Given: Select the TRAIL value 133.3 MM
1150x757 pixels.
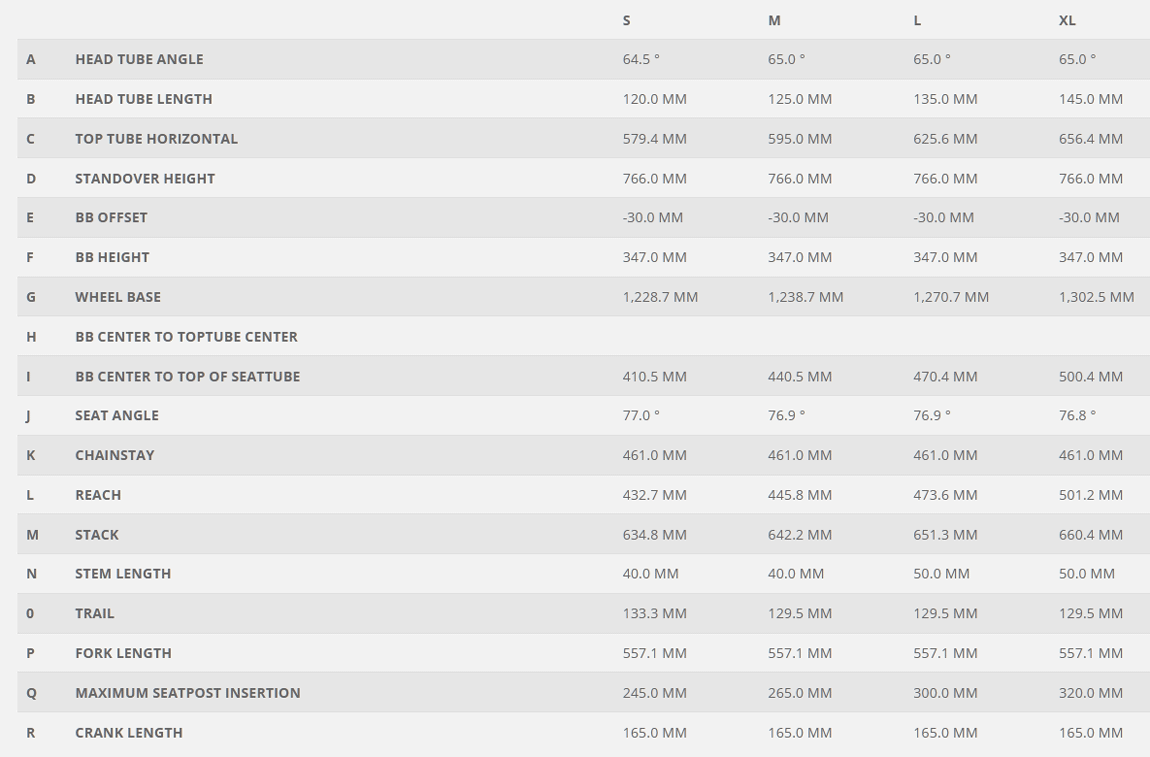Looking at the screenshot, I should click(655, 613).
